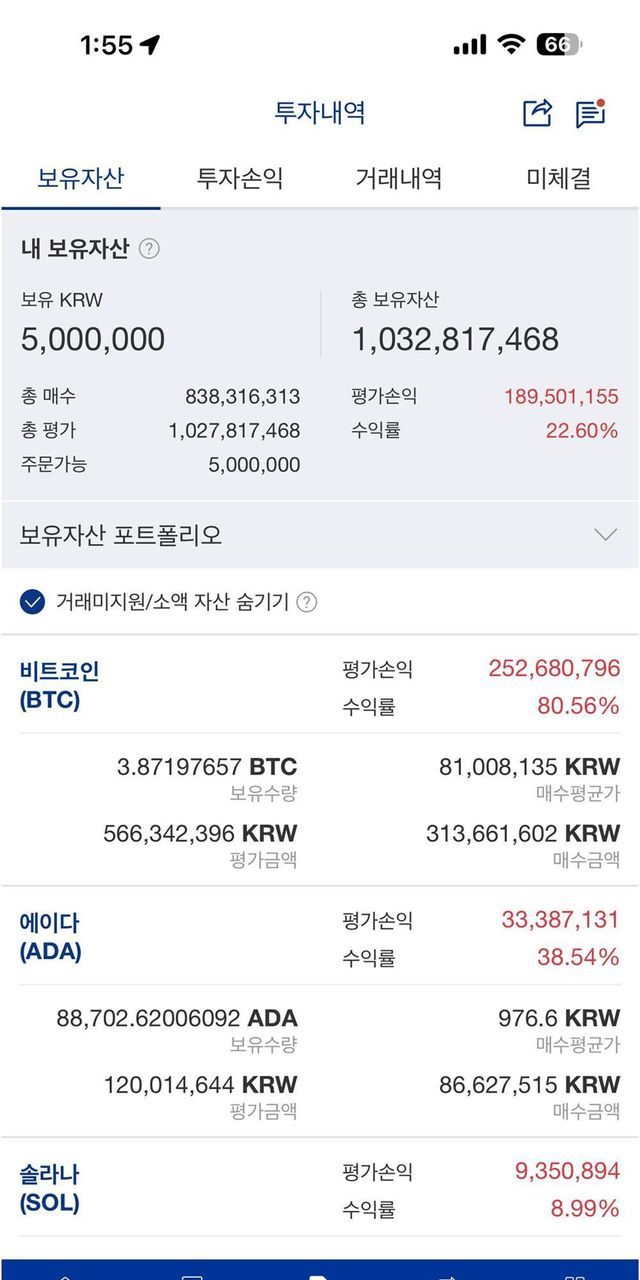
Task: Tap the help icon beside 내 보유자산
Action: (149, 249)
